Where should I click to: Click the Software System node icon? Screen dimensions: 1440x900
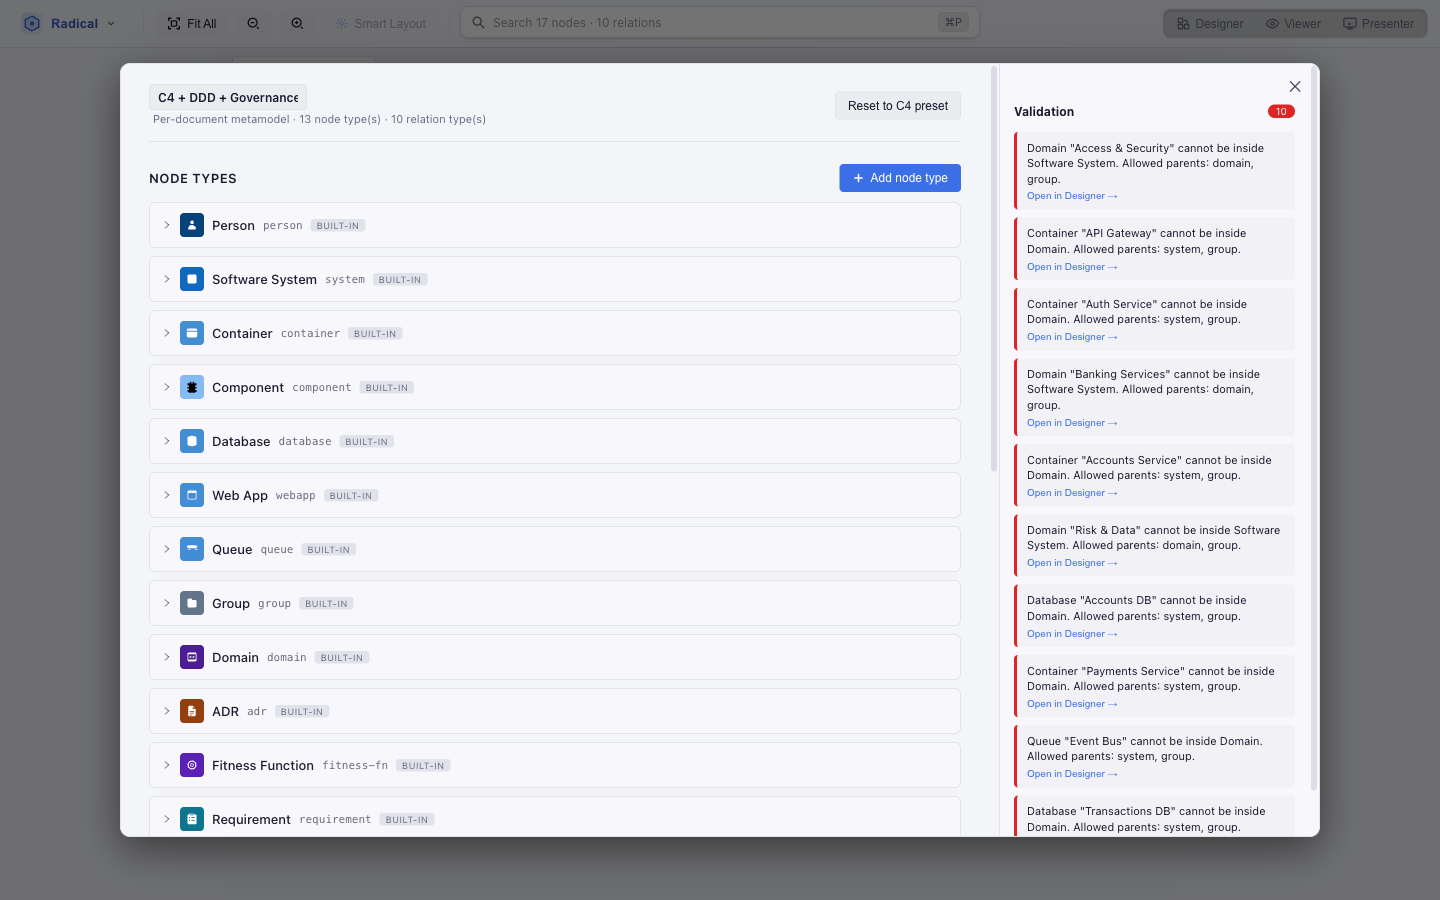(192, 279)
